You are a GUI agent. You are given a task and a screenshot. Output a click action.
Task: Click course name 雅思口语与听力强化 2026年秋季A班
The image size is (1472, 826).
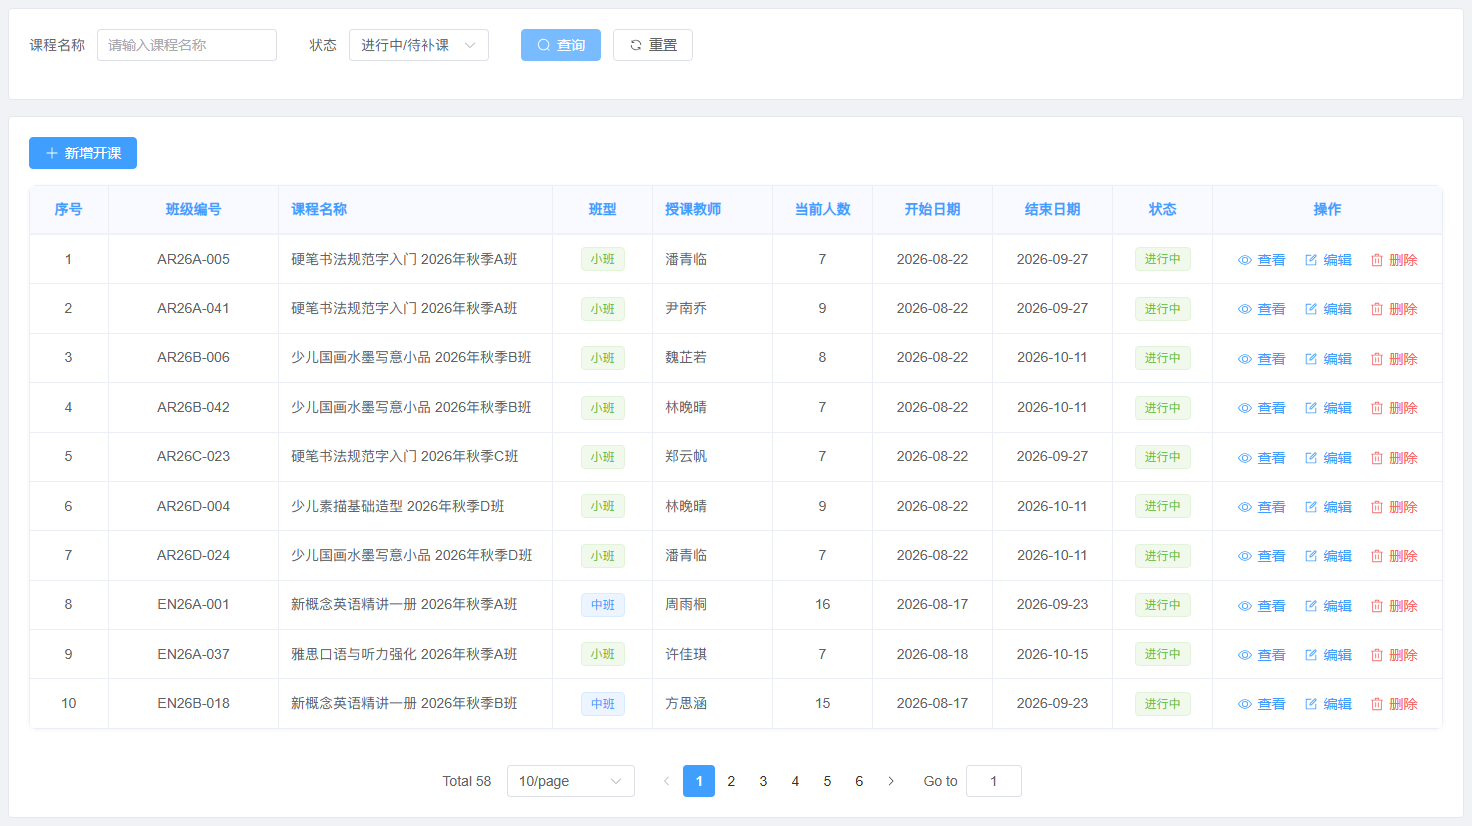click(404, 654)
